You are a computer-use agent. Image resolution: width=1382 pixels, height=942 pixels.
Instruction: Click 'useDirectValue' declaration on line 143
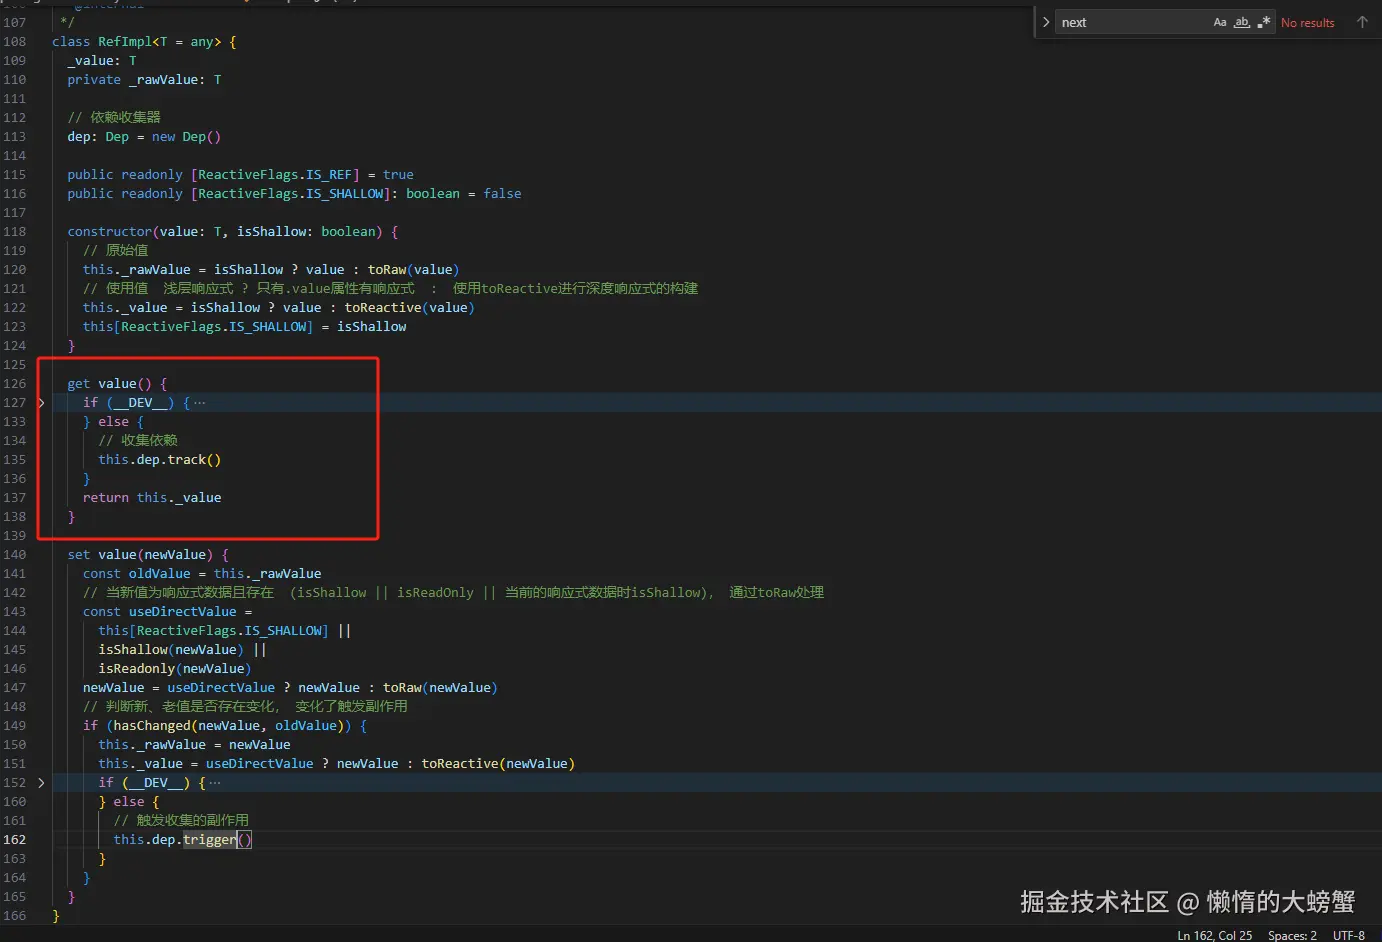183,612
